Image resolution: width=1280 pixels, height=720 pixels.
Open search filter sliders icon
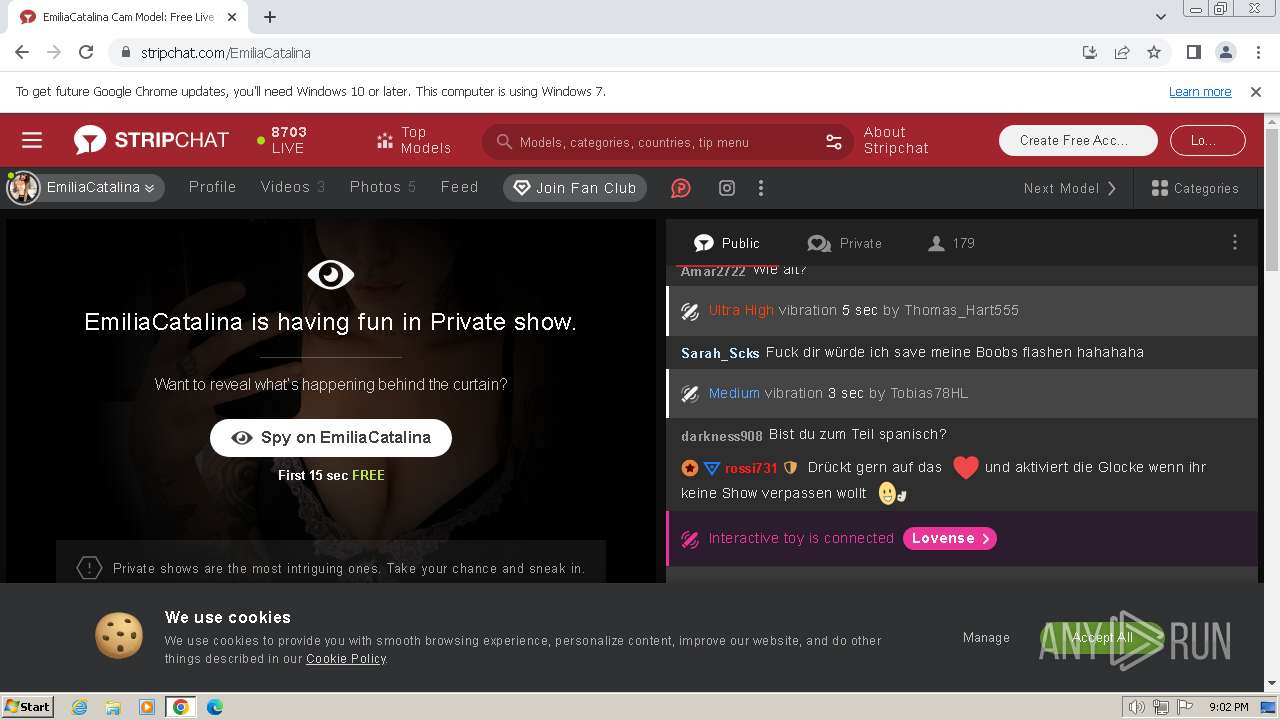834,142
